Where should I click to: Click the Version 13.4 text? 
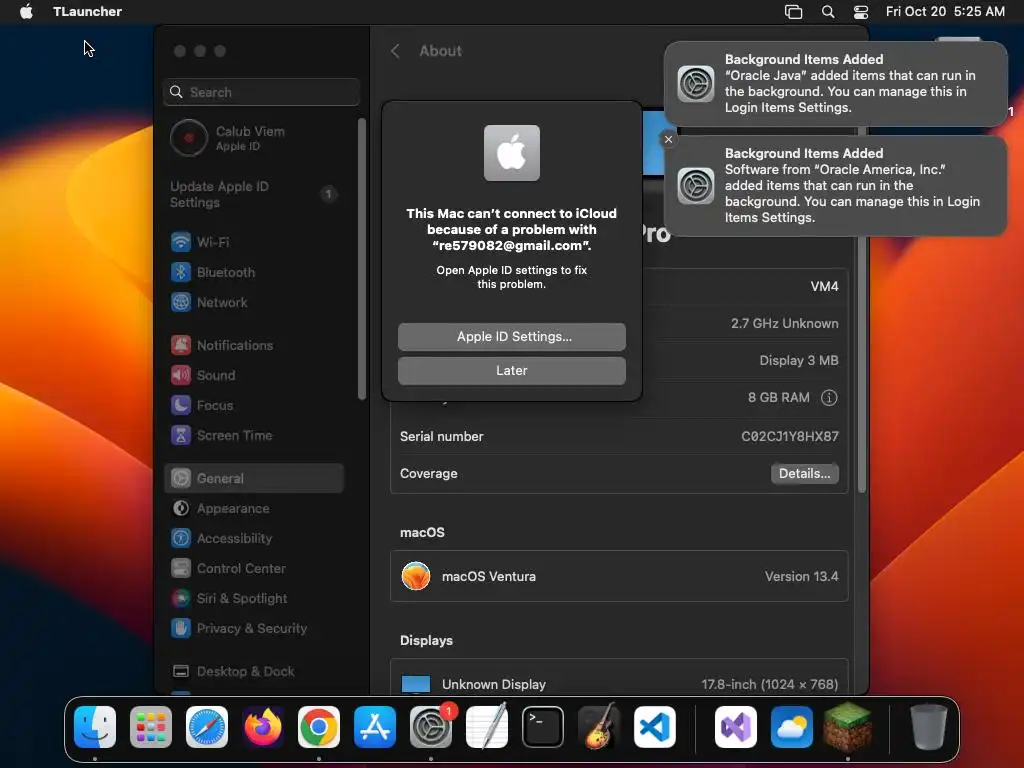pos(801,576)
